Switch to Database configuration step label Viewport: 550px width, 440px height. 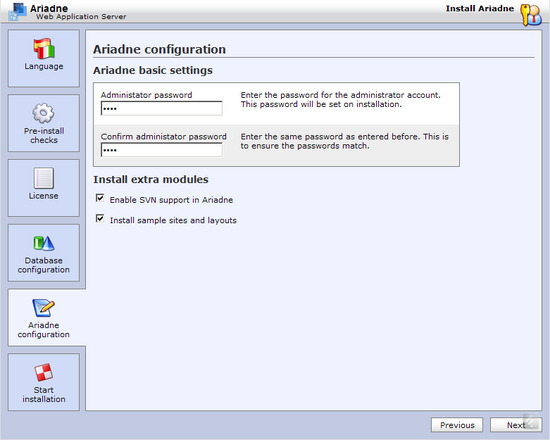(x=44, y=265)
